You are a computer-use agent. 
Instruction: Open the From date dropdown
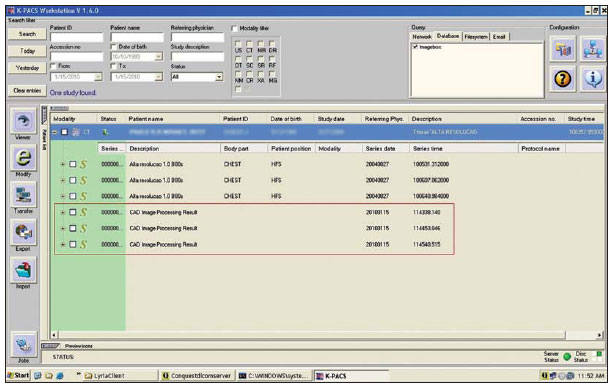click(x=98, y=77)
